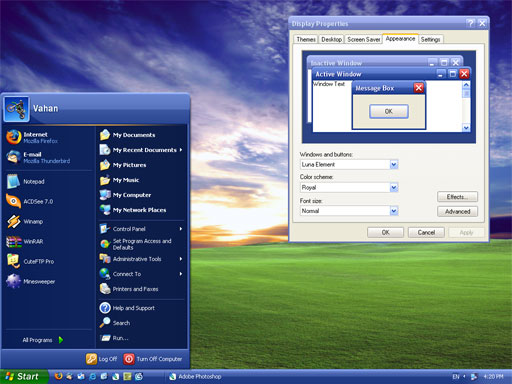Image resolution: width=512 pixels, height=384 pixels.
Task: Click Adobe Photoshop taskbar button
Action: coord(195,377)
